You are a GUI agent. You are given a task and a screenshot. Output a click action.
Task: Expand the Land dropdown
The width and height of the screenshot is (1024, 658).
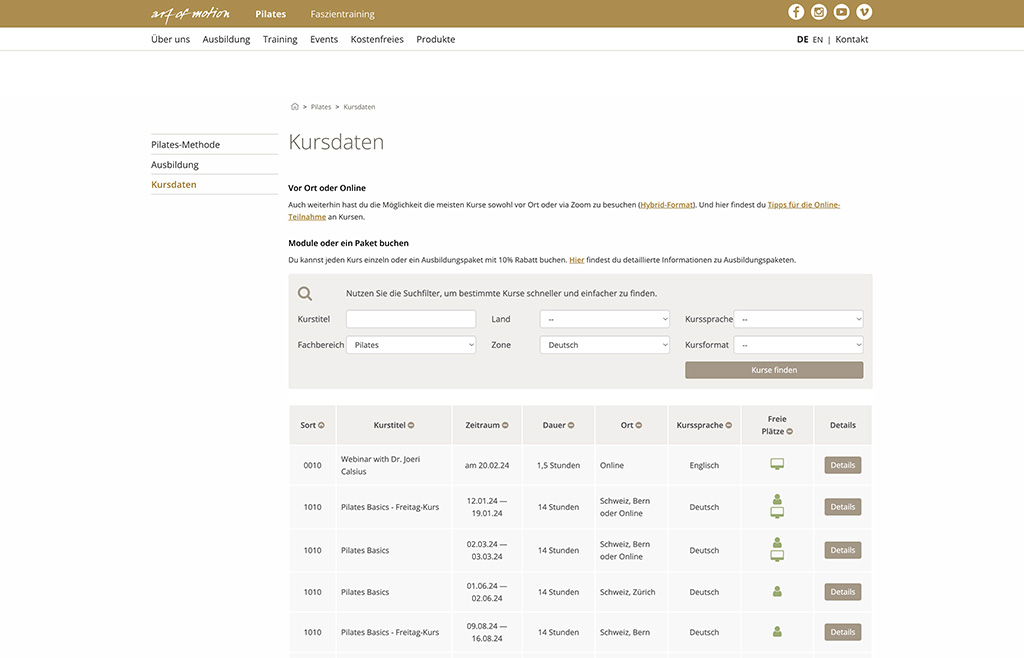coord(604,319)
